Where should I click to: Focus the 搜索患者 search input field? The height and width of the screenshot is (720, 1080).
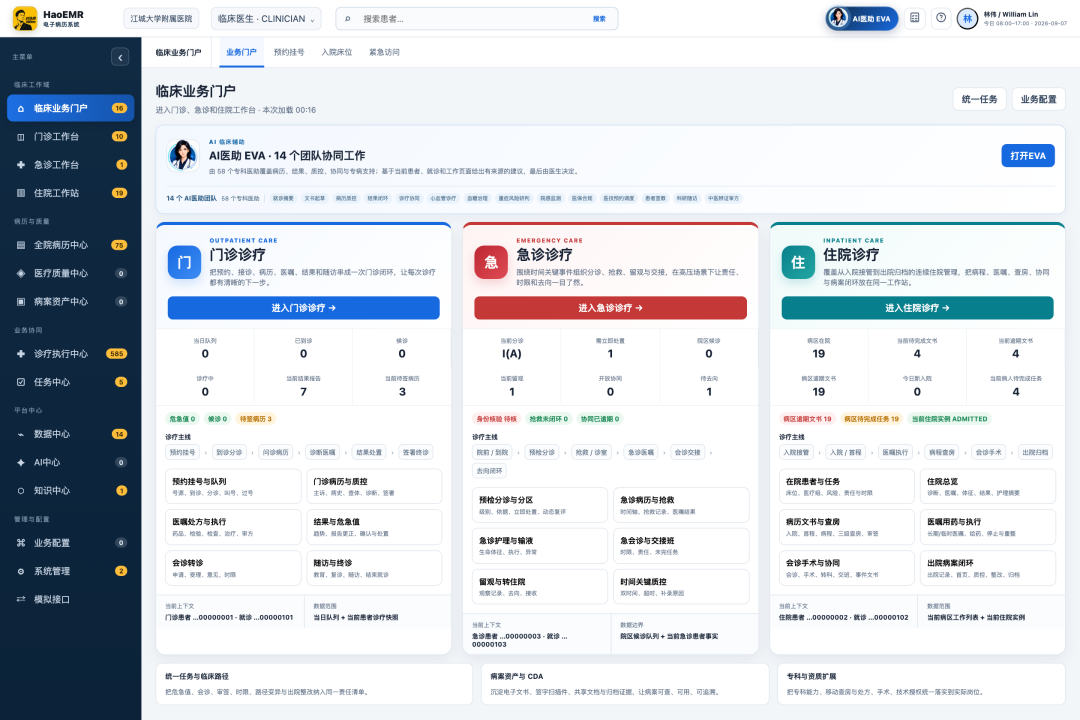(475, 19)
